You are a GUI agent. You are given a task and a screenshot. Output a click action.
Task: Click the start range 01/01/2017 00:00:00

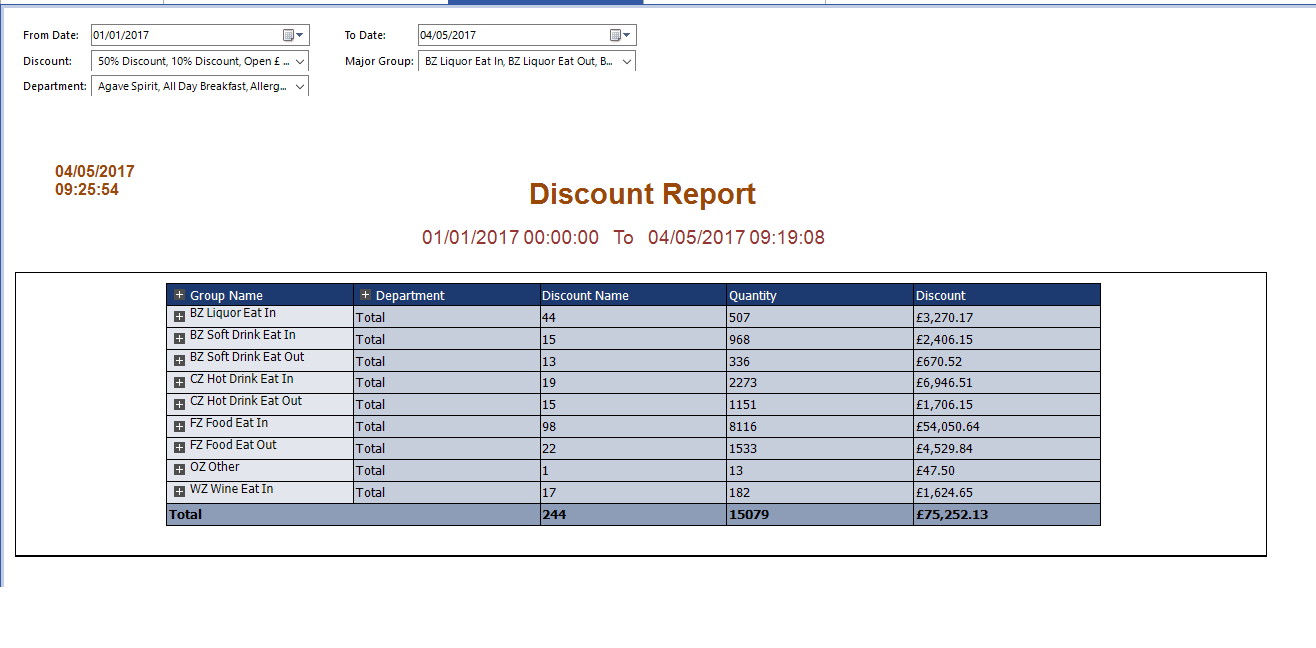pyautogui.click(x=510, y=238)
